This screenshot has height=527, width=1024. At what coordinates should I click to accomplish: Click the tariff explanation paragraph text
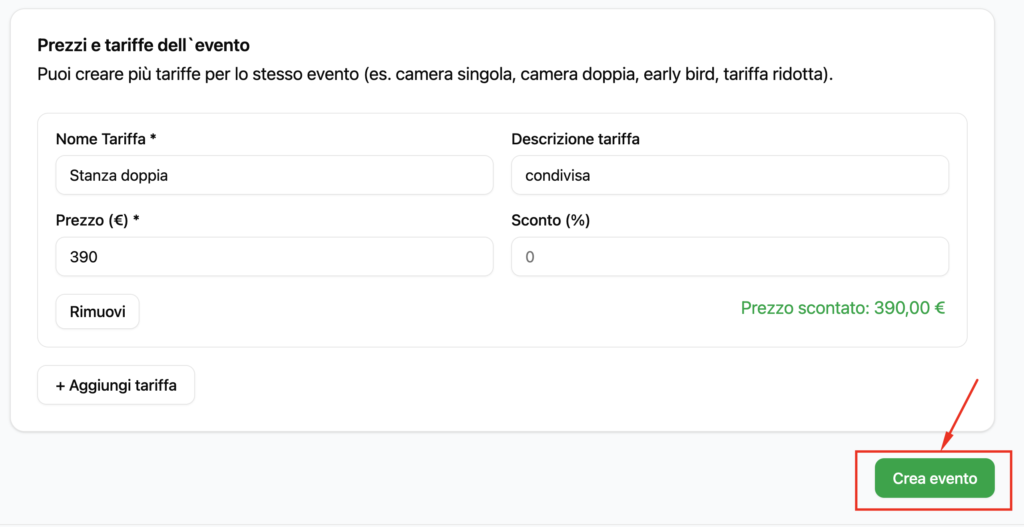435,75
